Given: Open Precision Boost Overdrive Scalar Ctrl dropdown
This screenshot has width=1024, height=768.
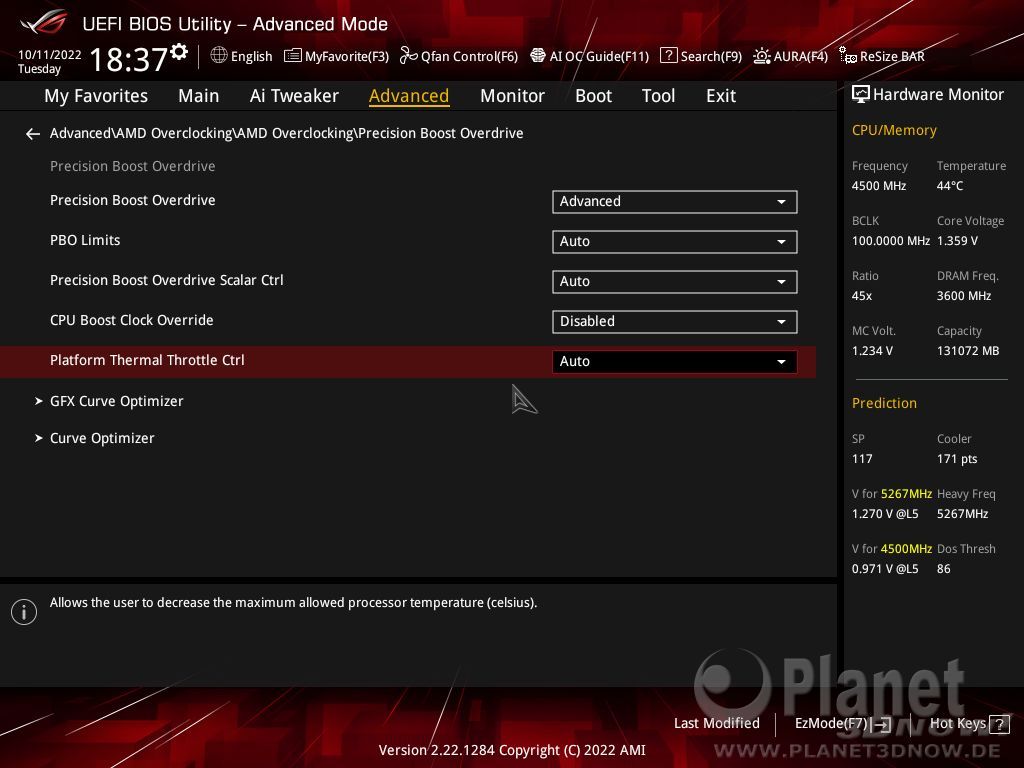Looking at the screenshot, I should 675,281.
